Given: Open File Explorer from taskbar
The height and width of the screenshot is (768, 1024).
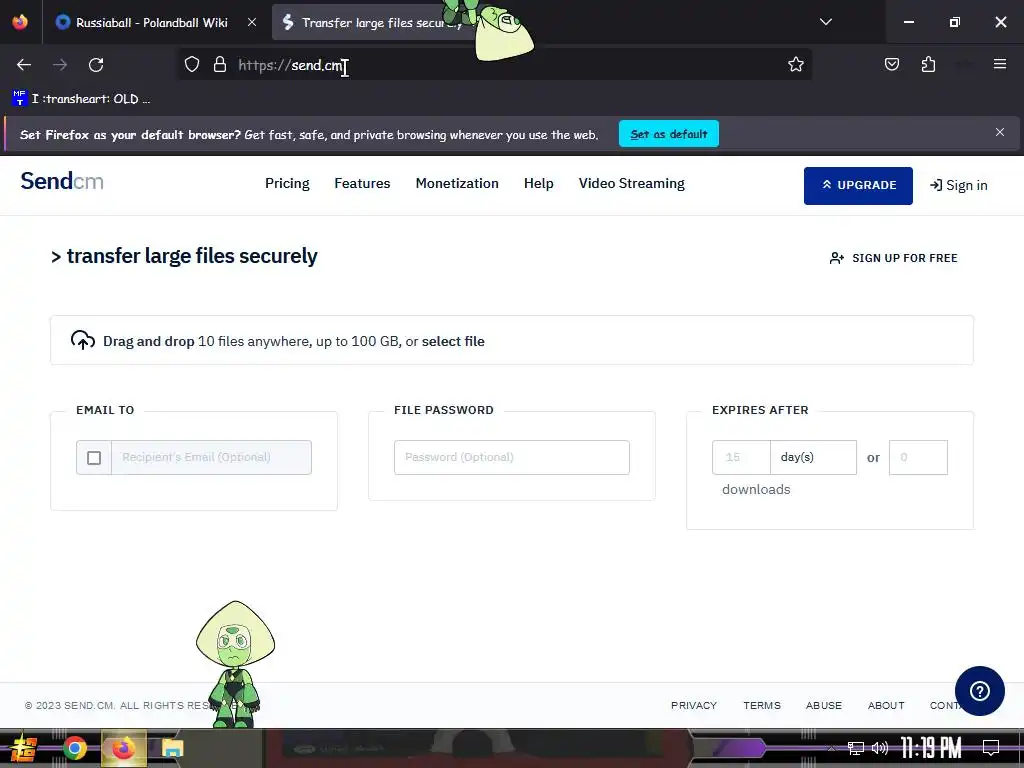Looking at the screenshot, I should [172, 748].
